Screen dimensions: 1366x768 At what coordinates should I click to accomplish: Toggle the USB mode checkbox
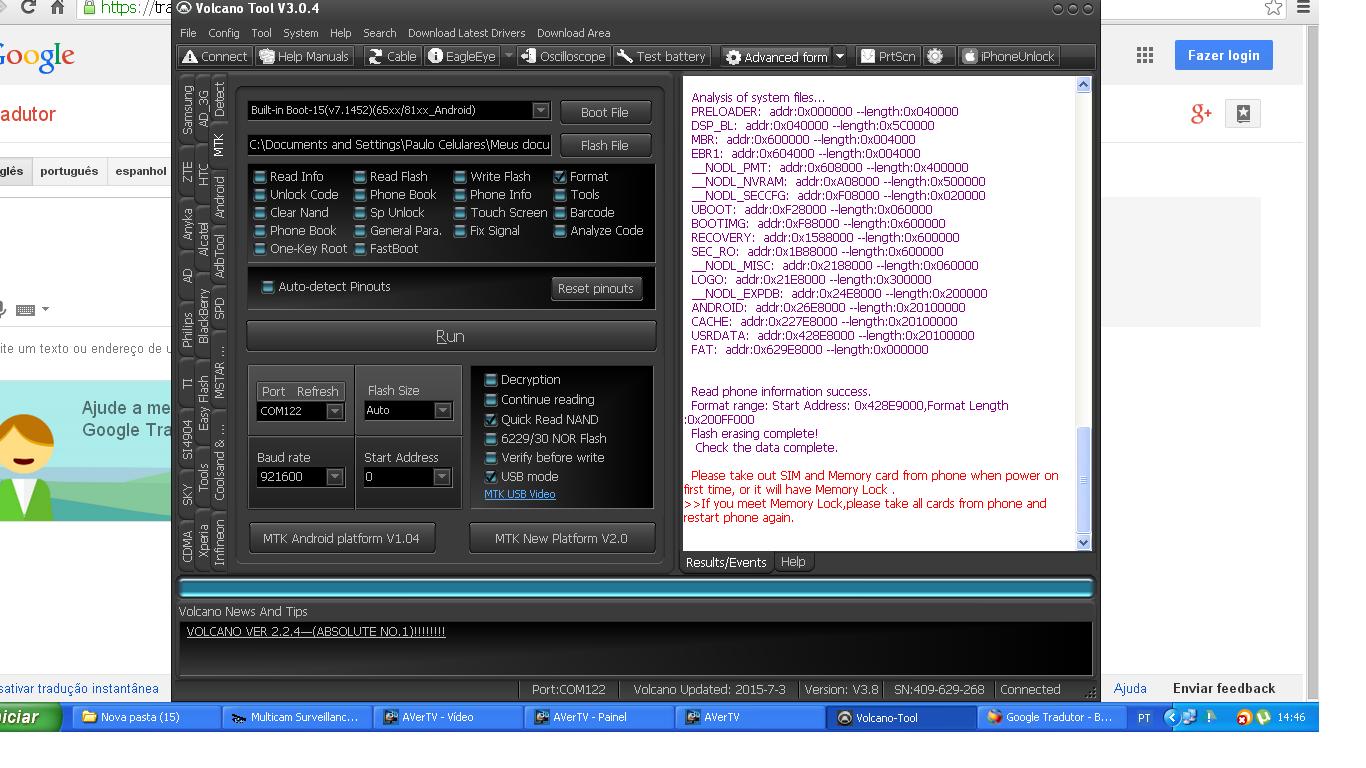pyautogui.click(x=491, y=477)
